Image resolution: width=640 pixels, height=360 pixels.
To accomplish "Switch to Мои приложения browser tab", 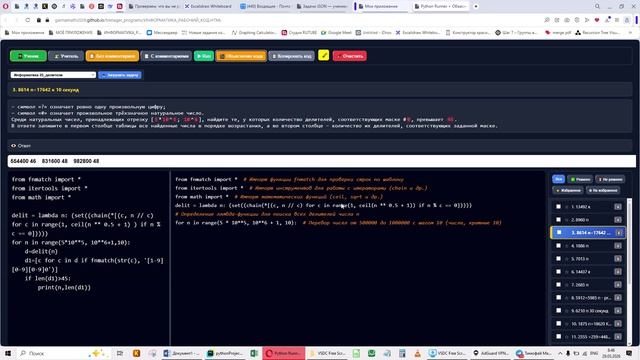I will pyautogui.click(x=382, y=7).
